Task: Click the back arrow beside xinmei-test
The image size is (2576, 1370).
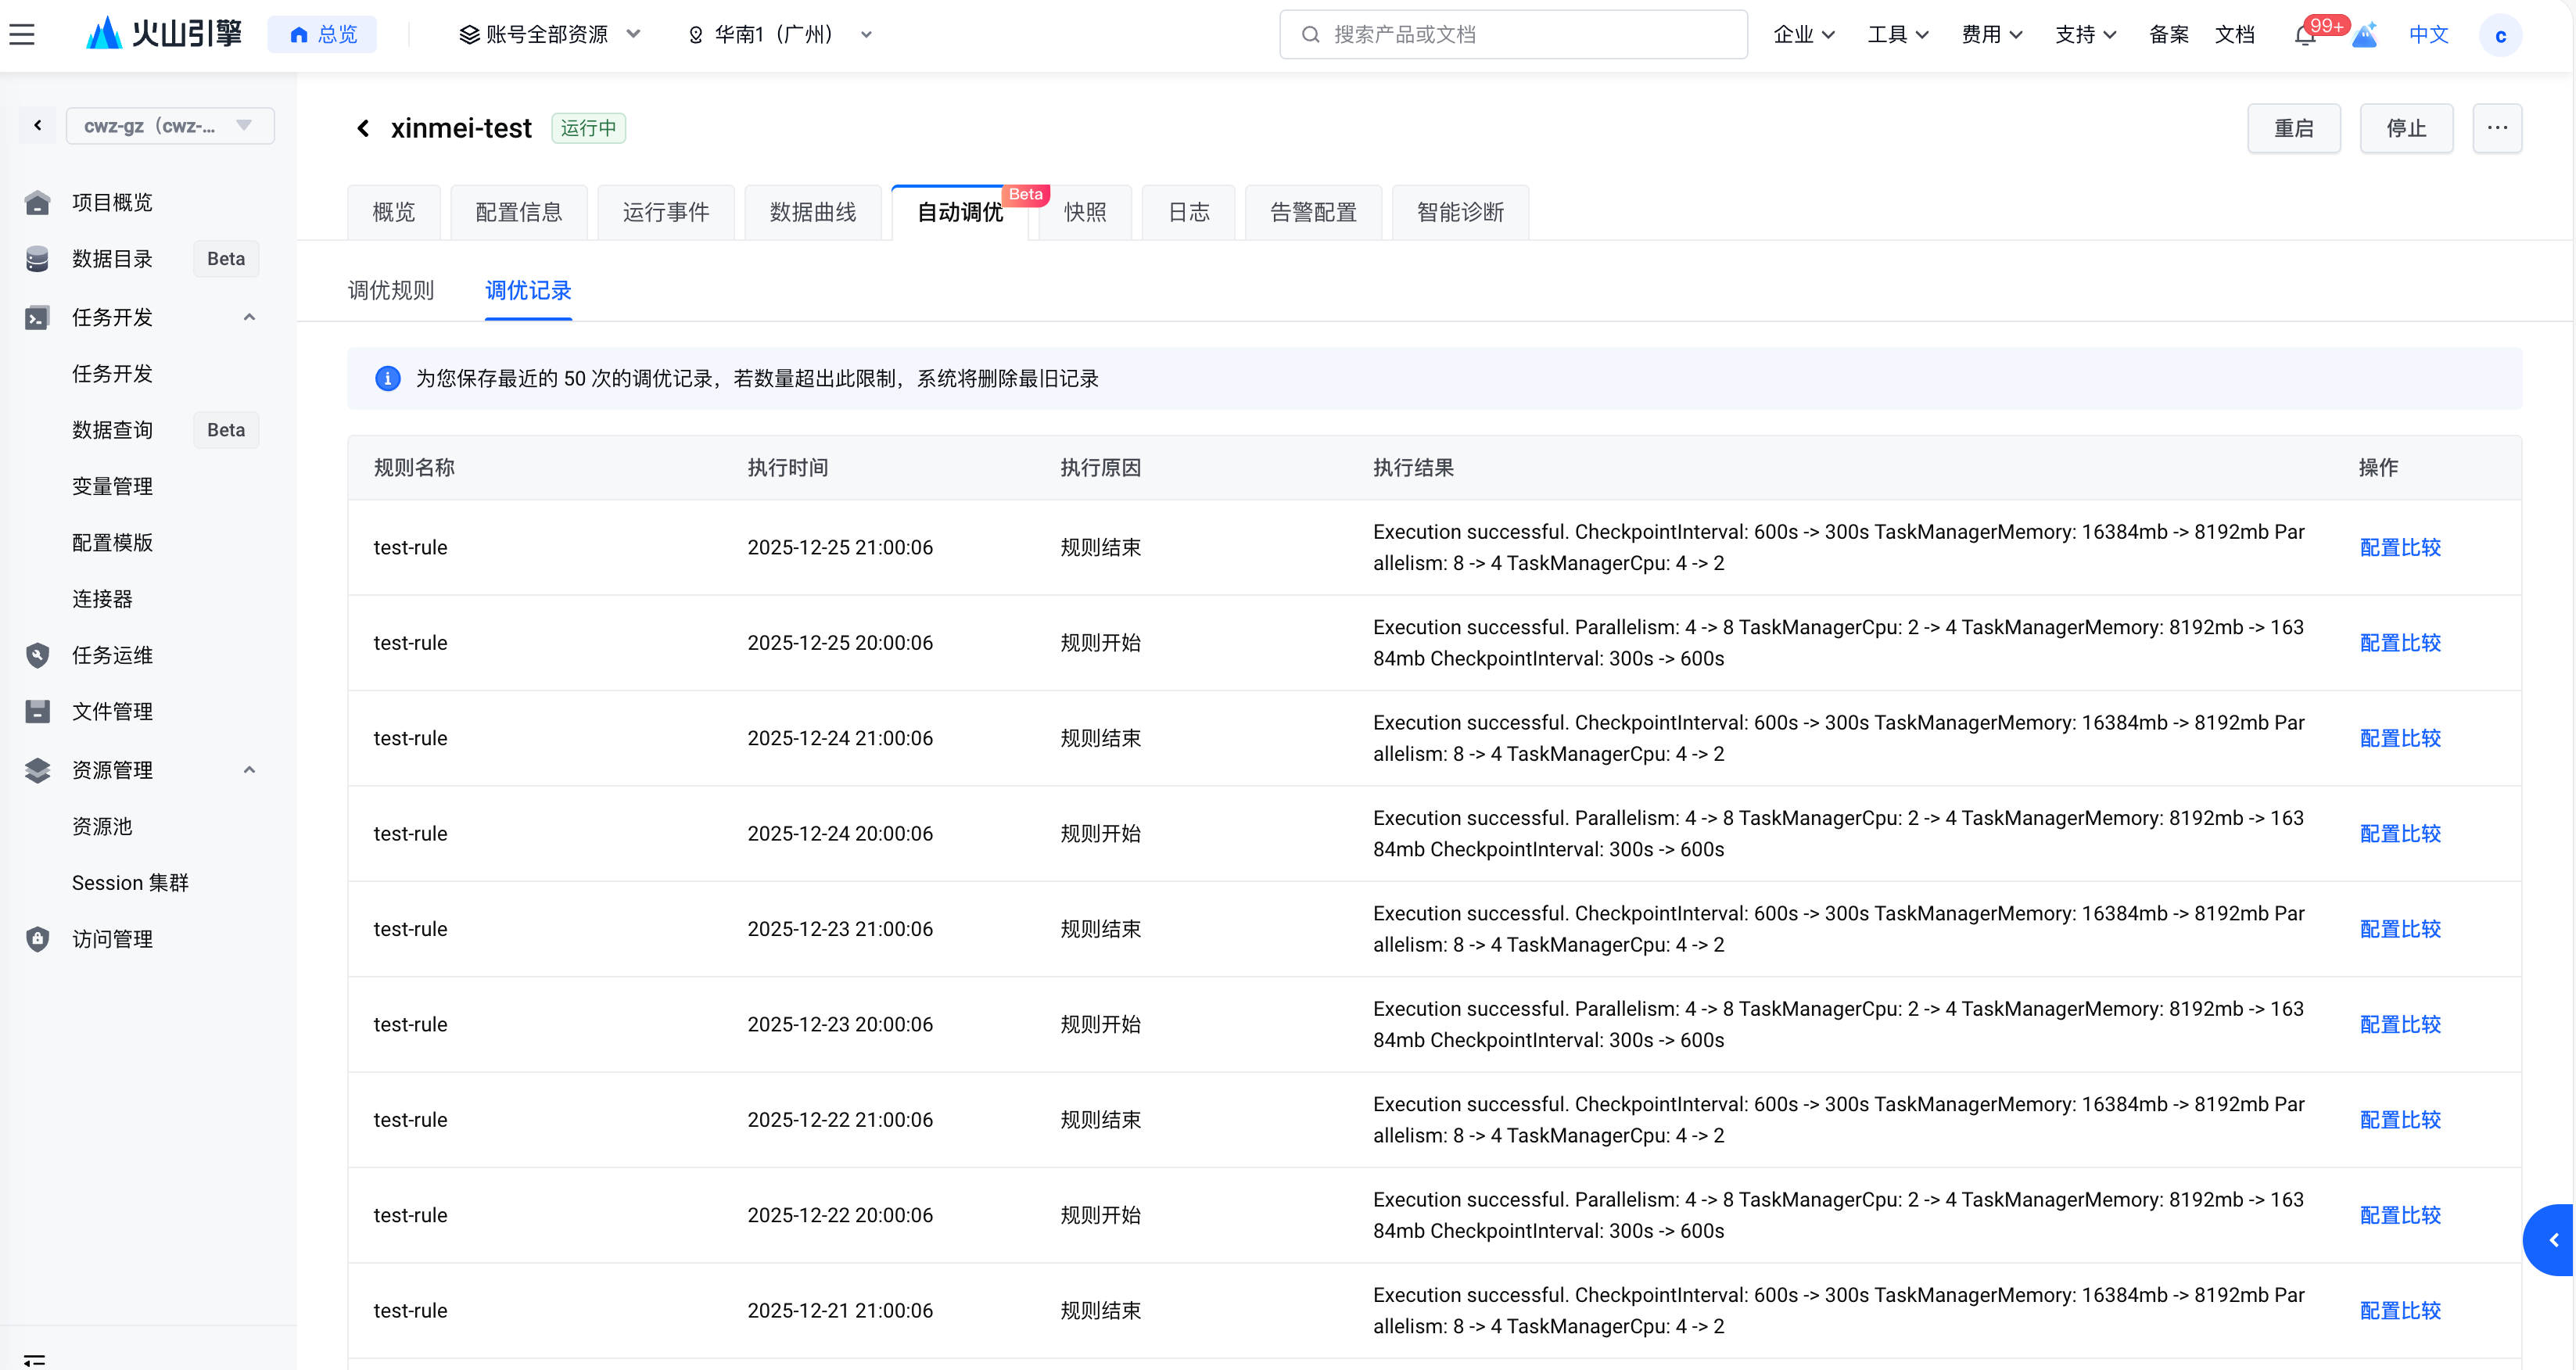Action: (363, 128)
